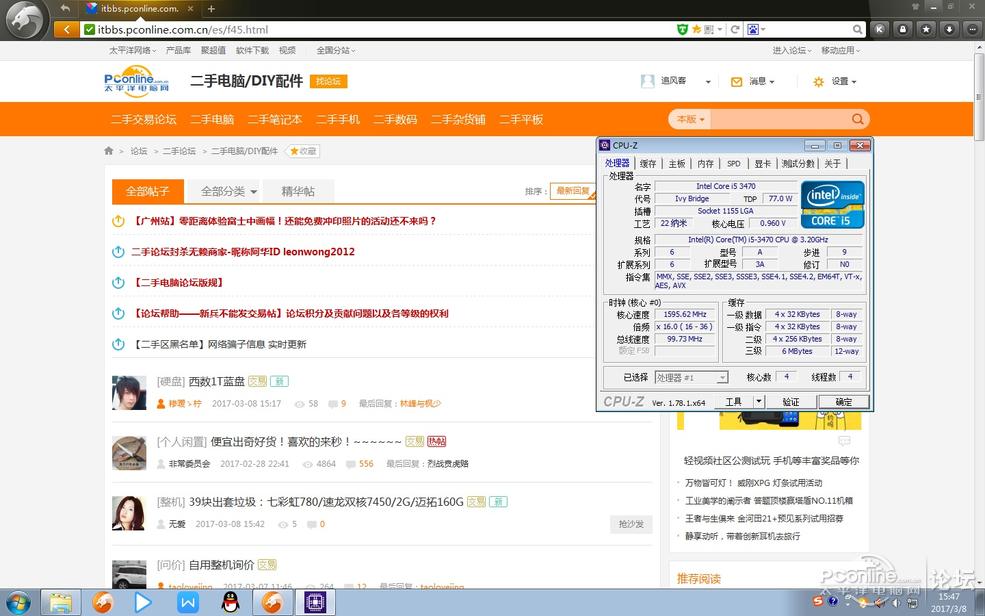Open downloads via the arrow toolbar button
This screenshot has height=616, width=985.
pyautogui.click(x=949, y=29)
